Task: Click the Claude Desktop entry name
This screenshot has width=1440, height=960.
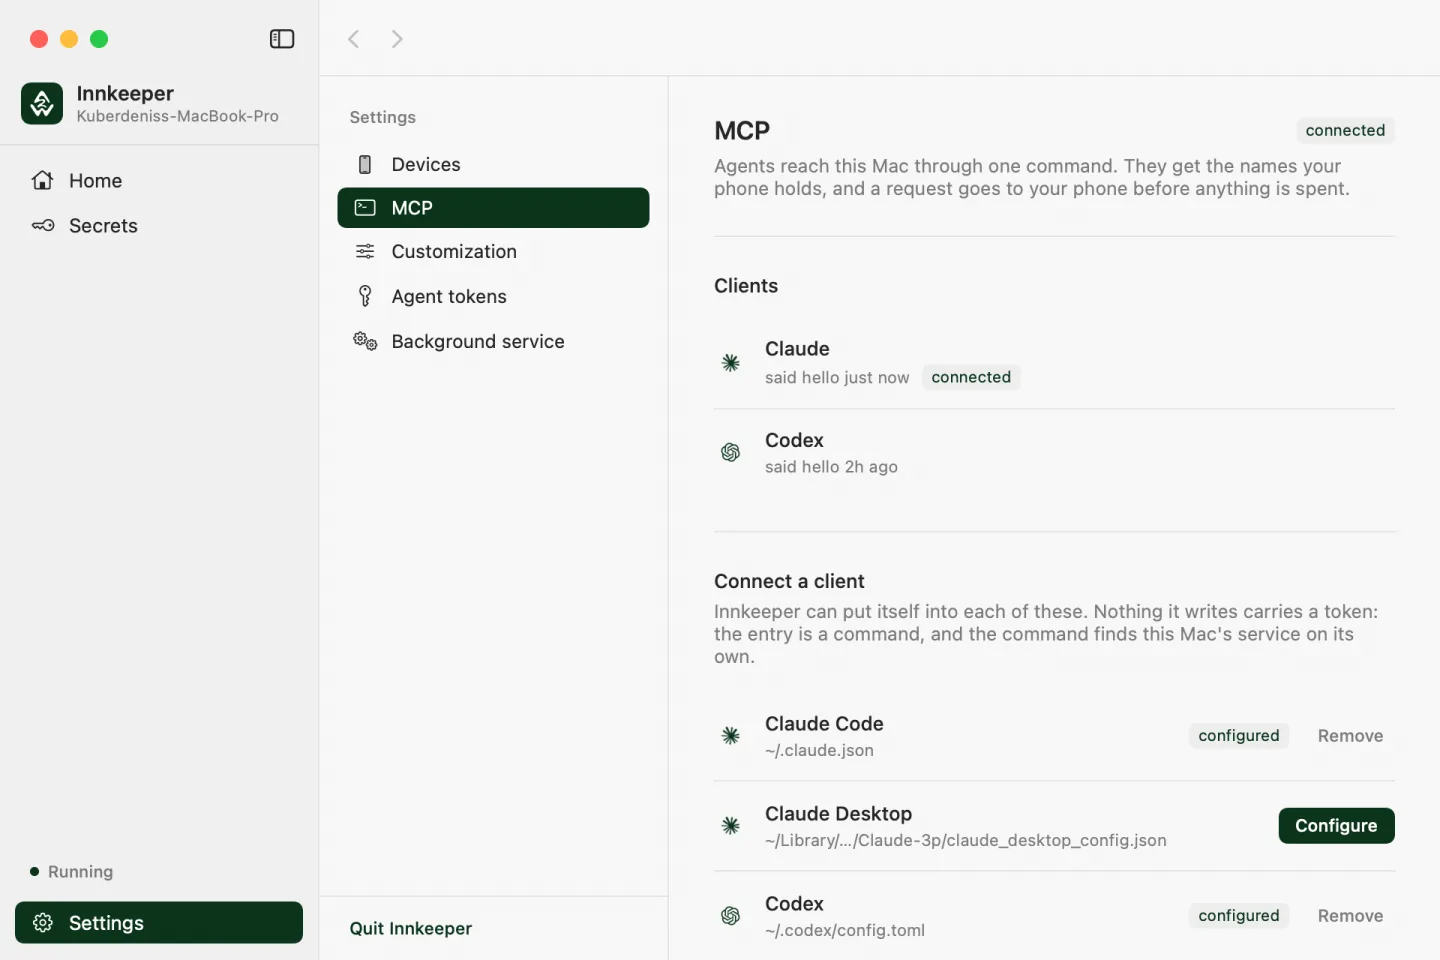Action: click(x=838, y=814)
